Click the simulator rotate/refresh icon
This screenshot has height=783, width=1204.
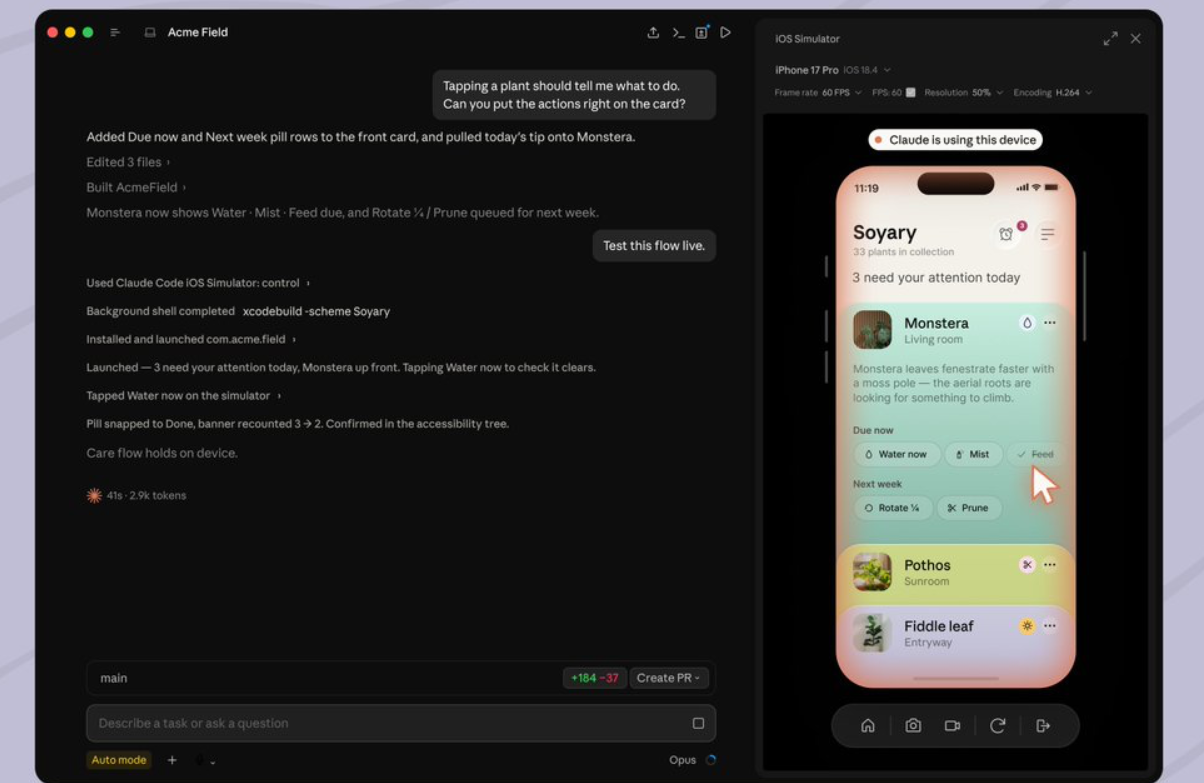[x=997, y=726]
